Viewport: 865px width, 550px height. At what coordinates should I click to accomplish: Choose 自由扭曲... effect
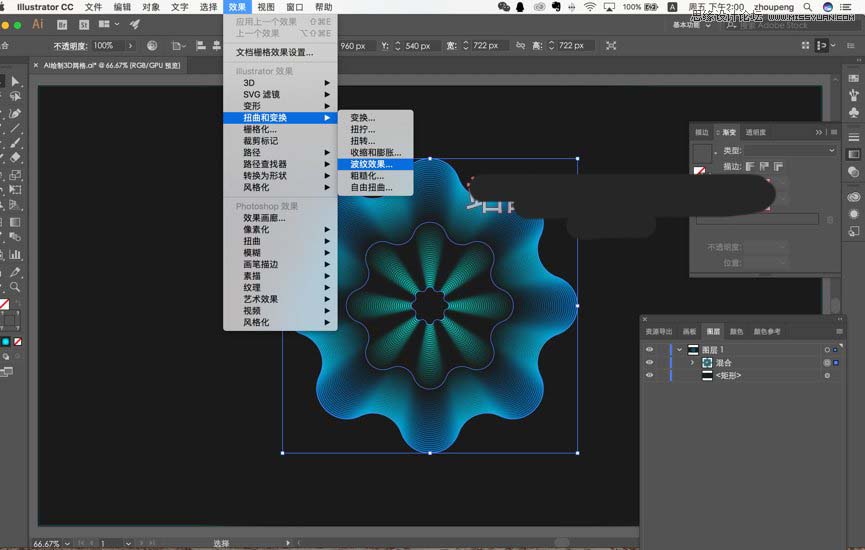375,187
